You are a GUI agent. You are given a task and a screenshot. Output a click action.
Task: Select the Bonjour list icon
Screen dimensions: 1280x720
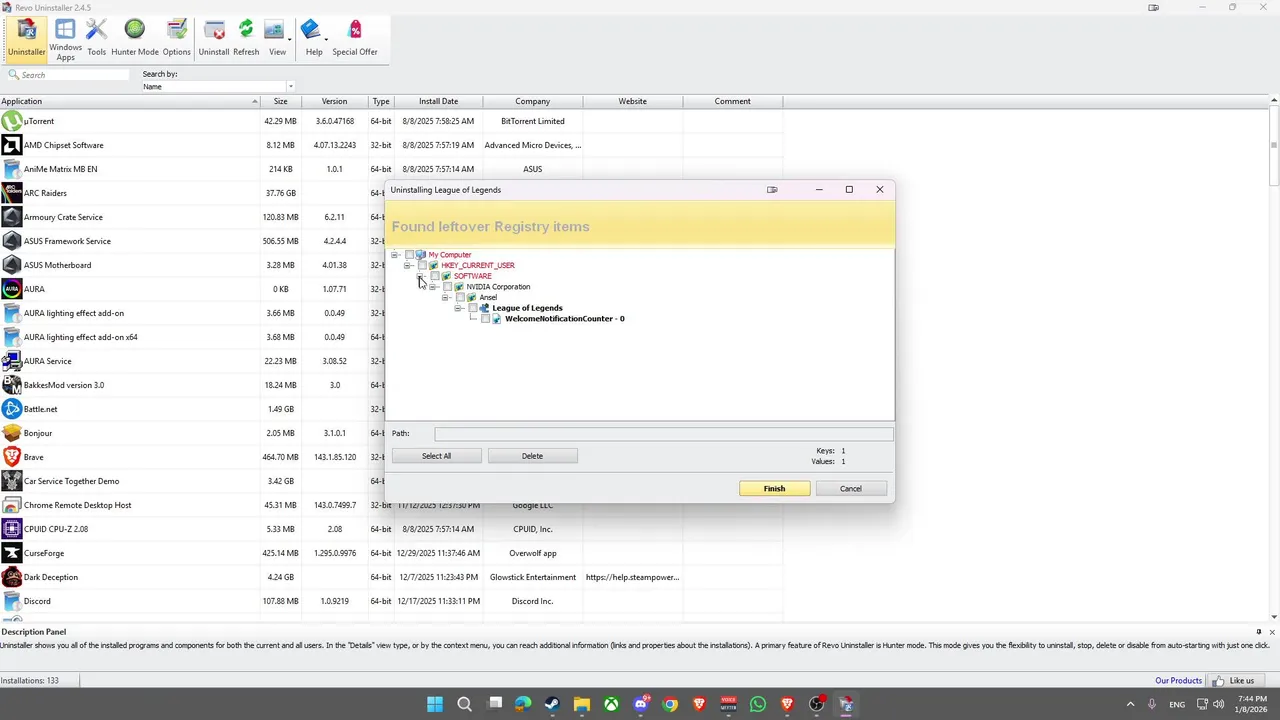(11, 433)
